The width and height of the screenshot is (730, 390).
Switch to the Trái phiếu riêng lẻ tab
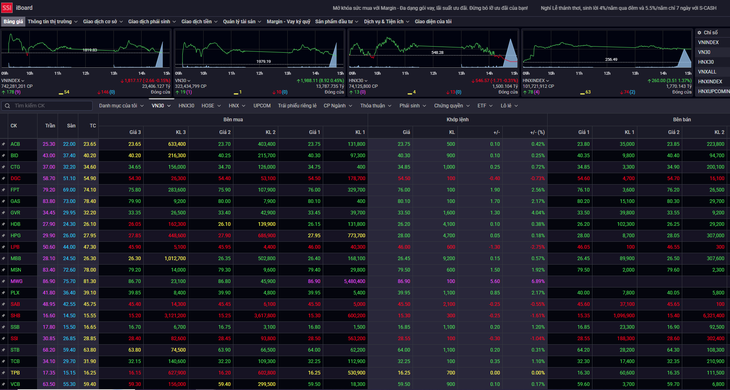297,106
